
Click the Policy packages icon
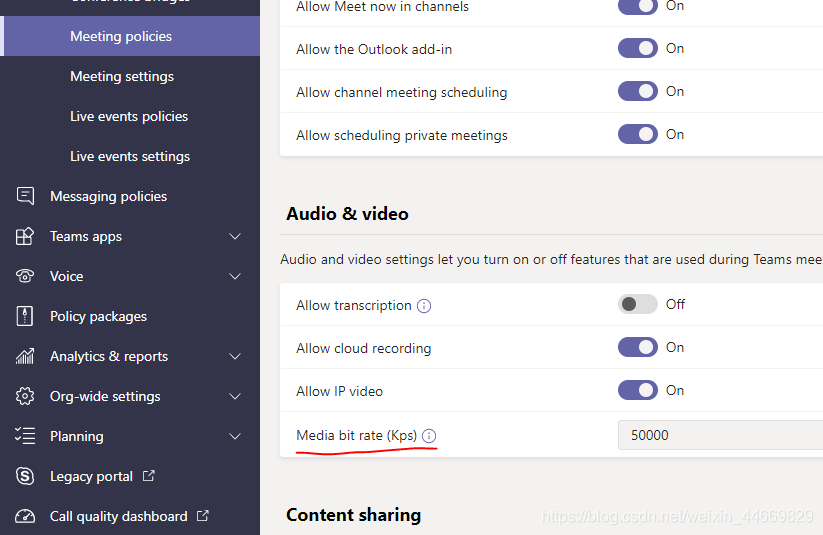25,316
